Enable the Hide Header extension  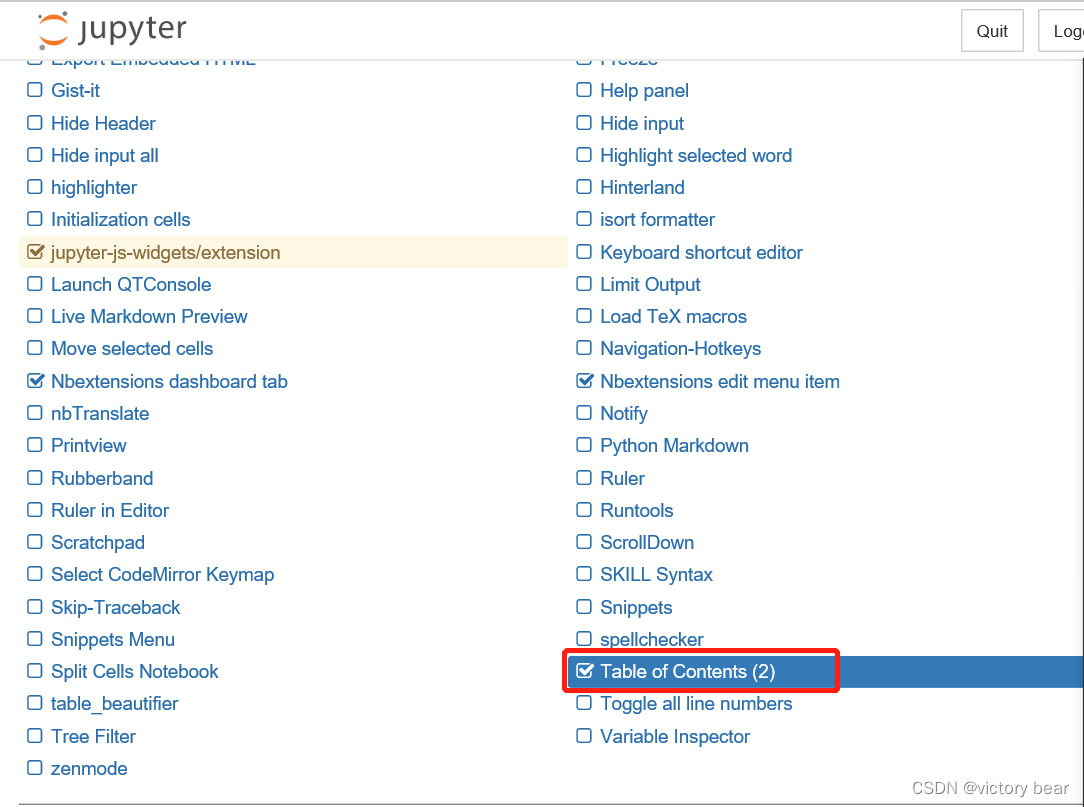(x=35, y=123)
